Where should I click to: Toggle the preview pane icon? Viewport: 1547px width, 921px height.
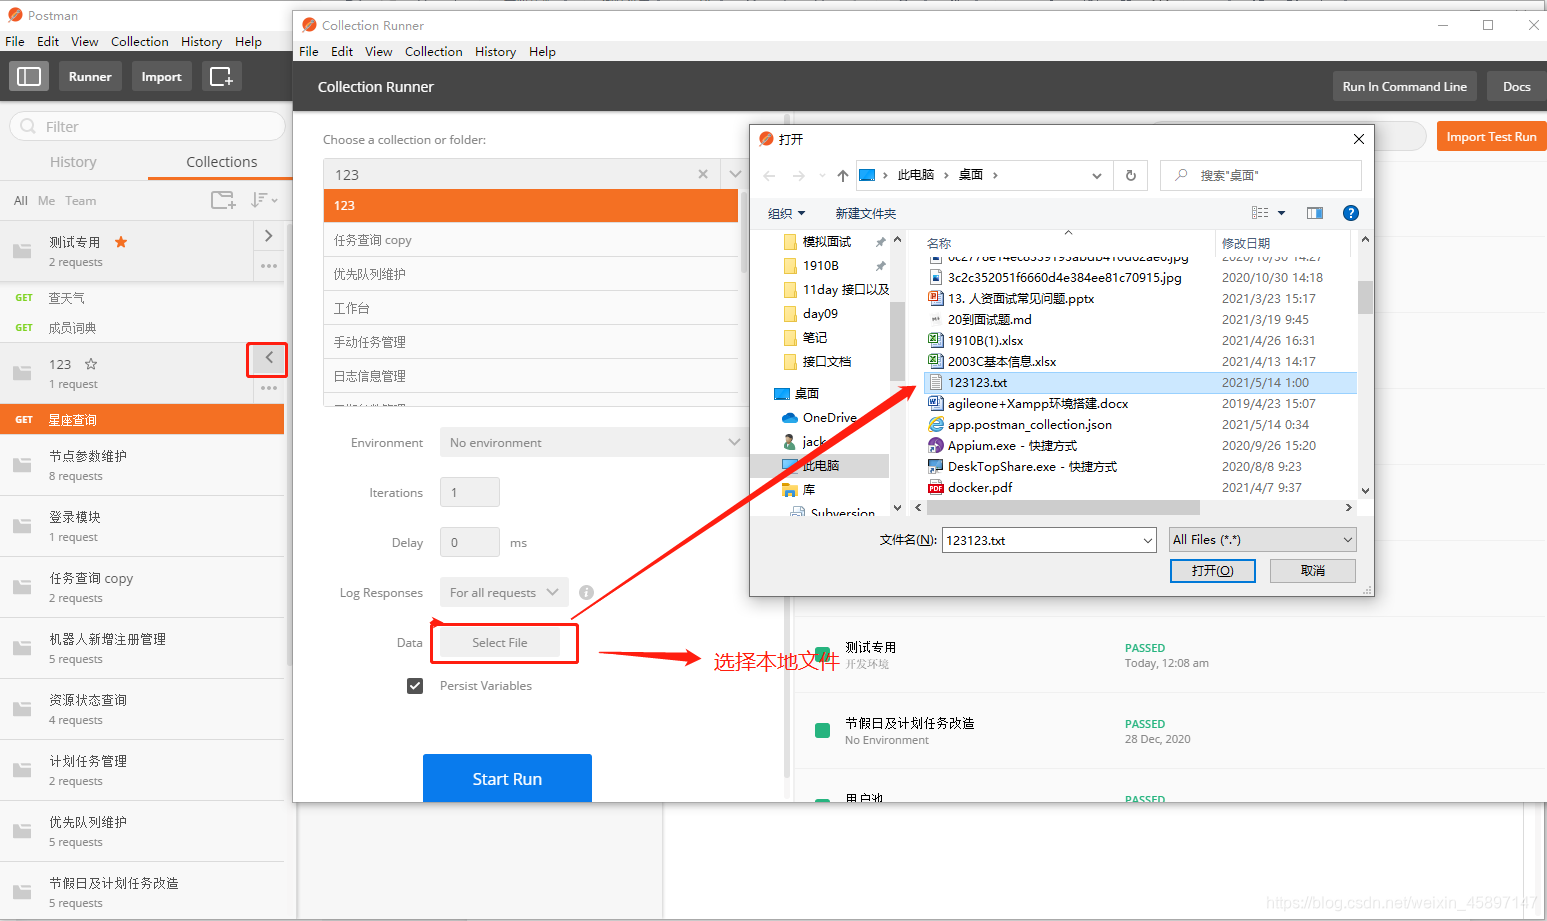point(1315,213)
